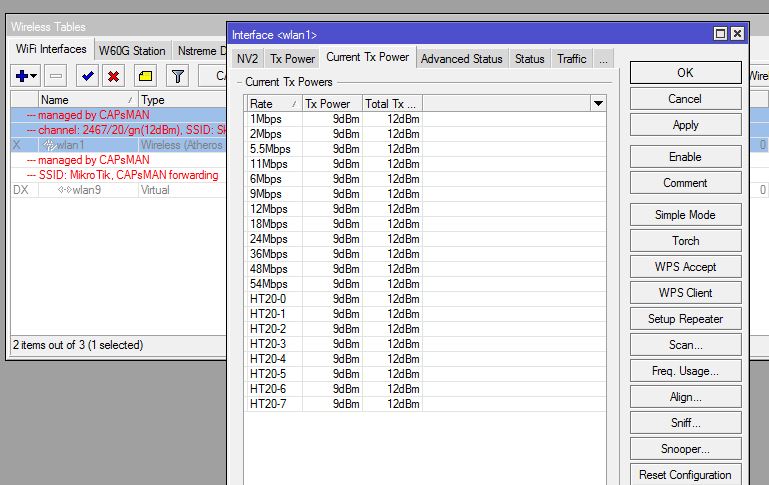Image resolution: width=769 pixels, height=485 pixels.
Task: Select the wlan1 interface row
Action: pyautogui.click(x=119, y=145)
